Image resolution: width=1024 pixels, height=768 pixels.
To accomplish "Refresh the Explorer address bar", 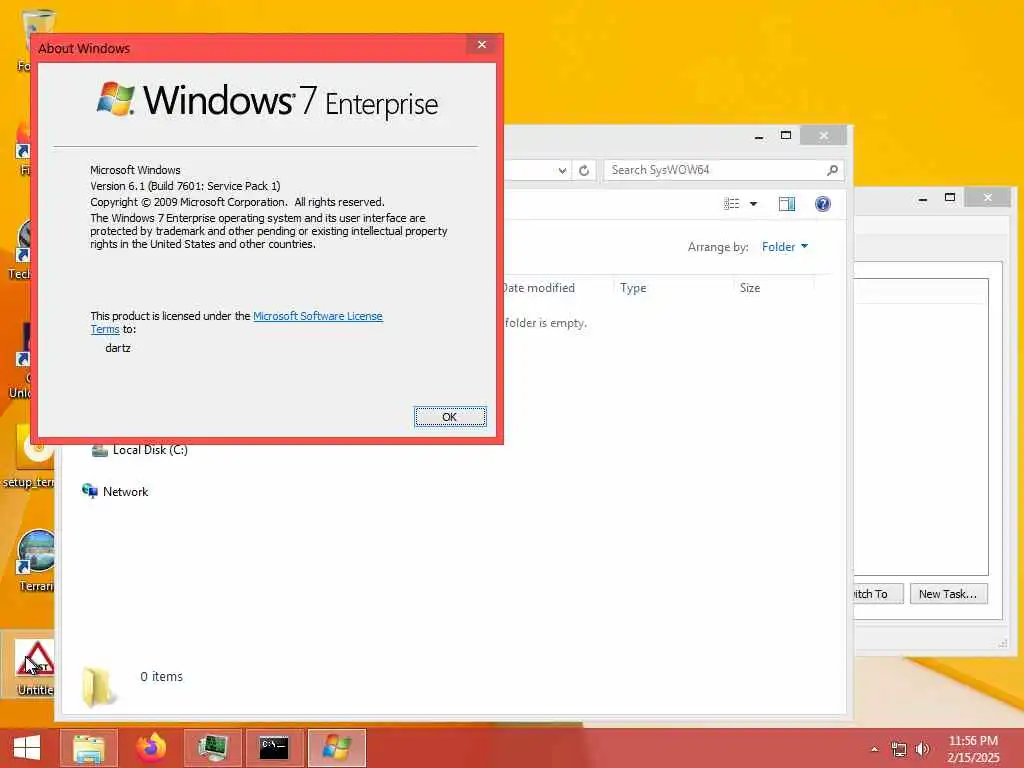I will (x=584, y=170).
